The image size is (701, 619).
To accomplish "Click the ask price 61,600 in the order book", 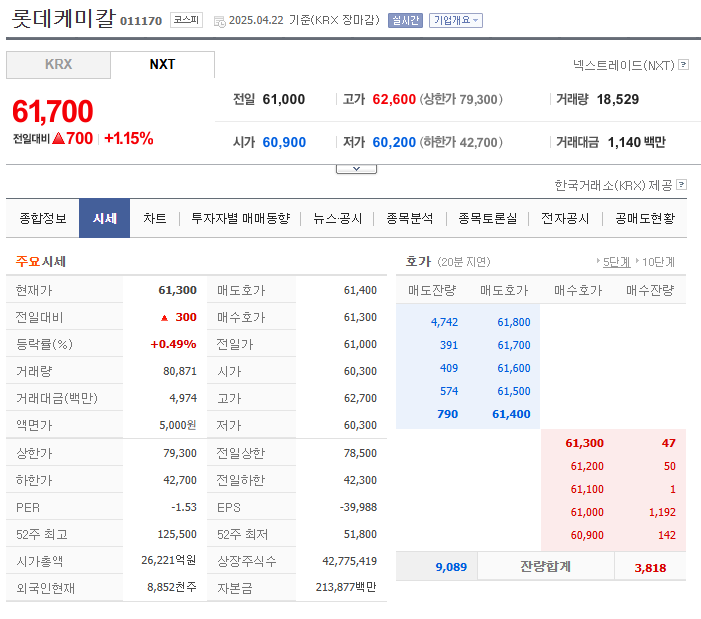I will [x=514, y=368].
